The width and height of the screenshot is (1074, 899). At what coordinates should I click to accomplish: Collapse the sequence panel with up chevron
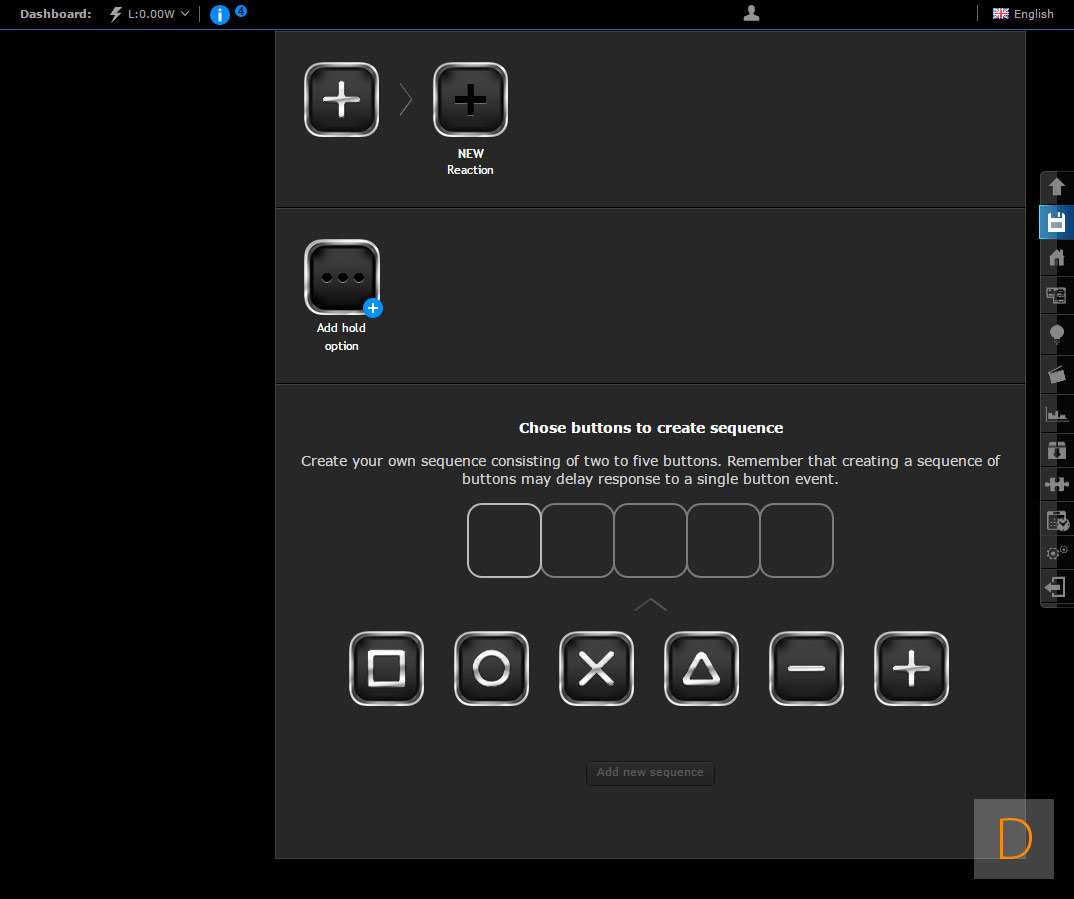[x=650, y=605]
